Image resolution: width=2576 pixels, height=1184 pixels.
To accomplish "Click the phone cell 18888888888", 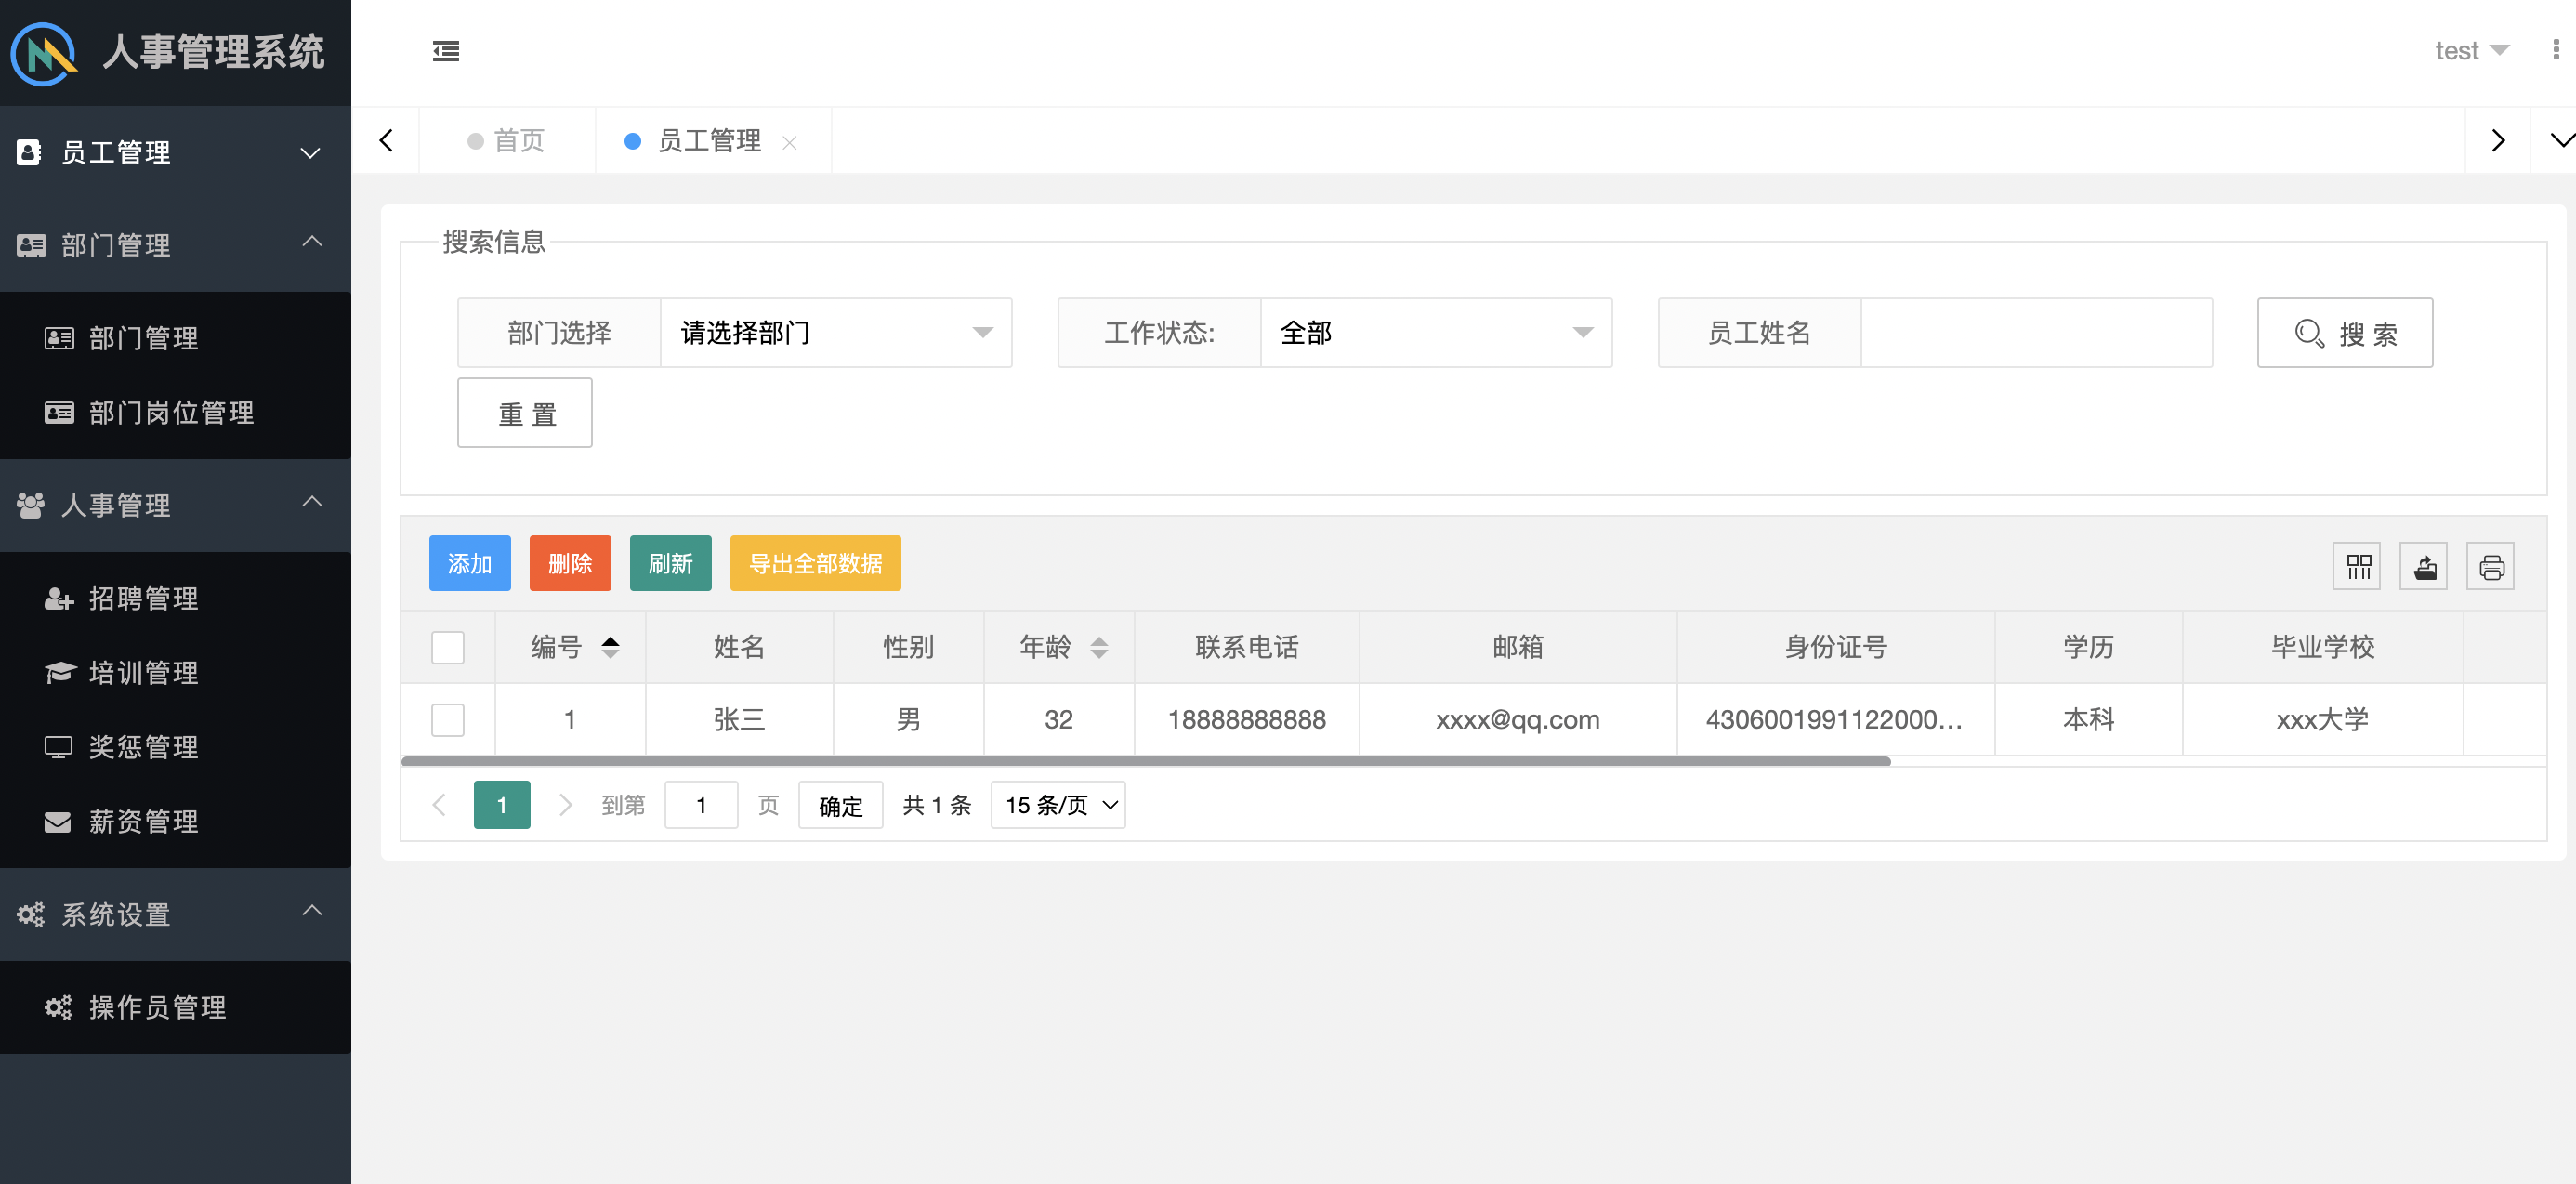I will click(1247, 720).
